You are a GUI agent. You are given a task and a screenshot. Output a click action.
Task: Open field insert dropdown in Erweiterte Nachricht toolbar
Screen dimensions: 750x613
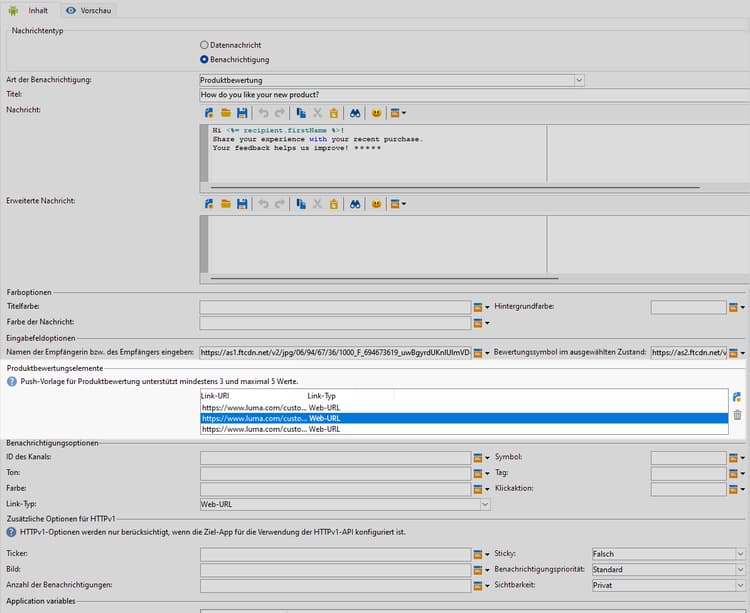(x=398, y=204)
